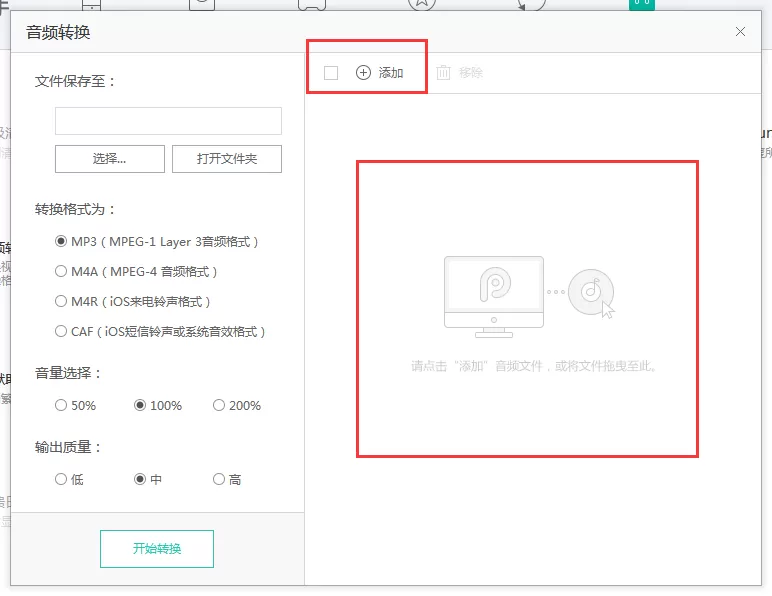Click the computer monitor illustration icon
The image size is (772, 596).
pos(494,297)
